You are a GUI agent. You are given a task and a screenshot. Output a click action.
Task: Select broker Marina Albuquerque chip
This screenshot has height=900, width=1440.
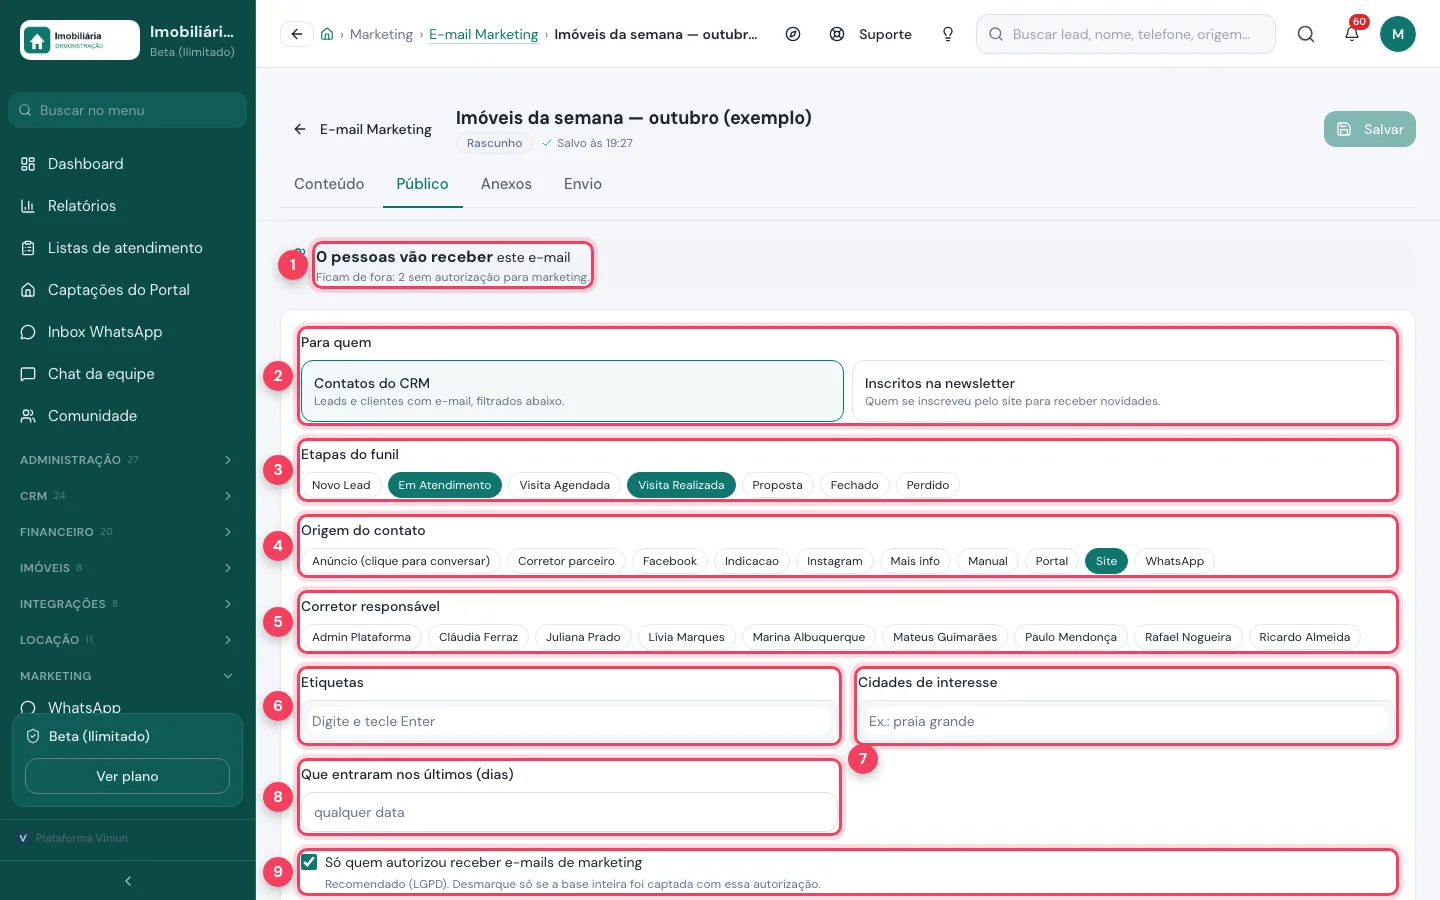pyautogui.click(x=809, y=637)
